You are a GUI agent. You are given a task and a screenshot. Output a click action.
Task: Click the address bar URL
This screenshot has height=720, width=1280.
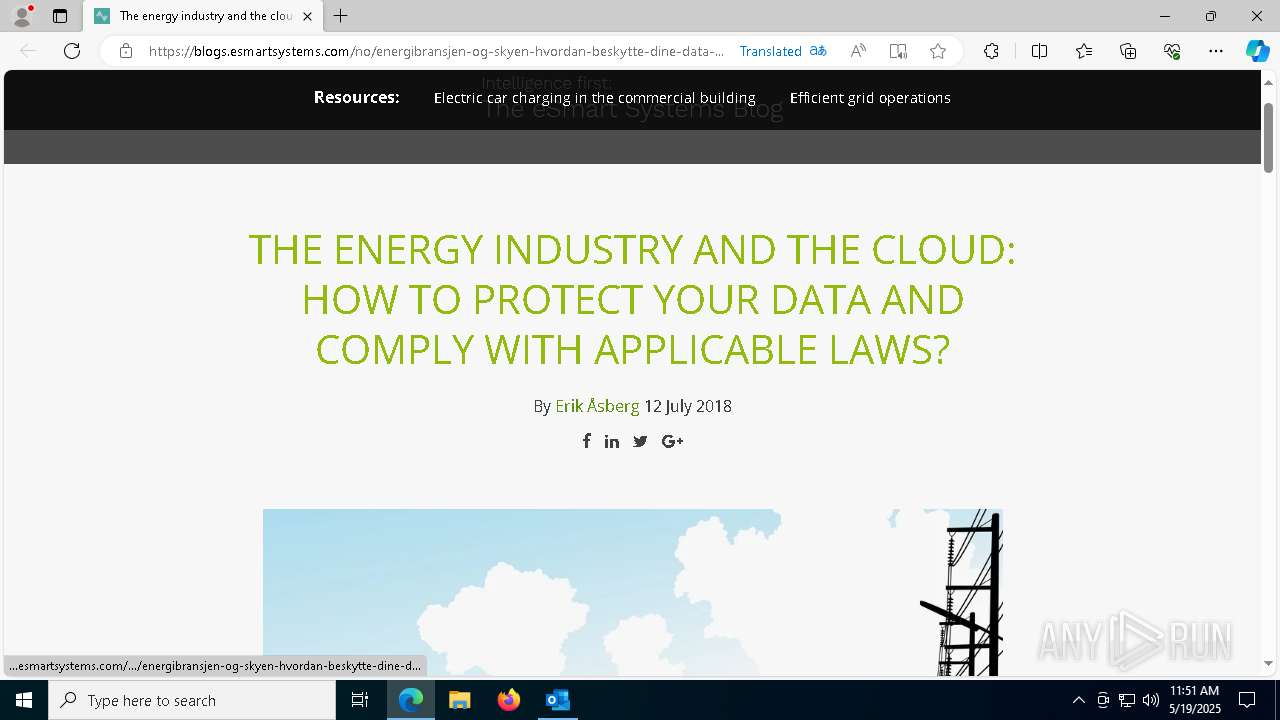coord(436,51)
